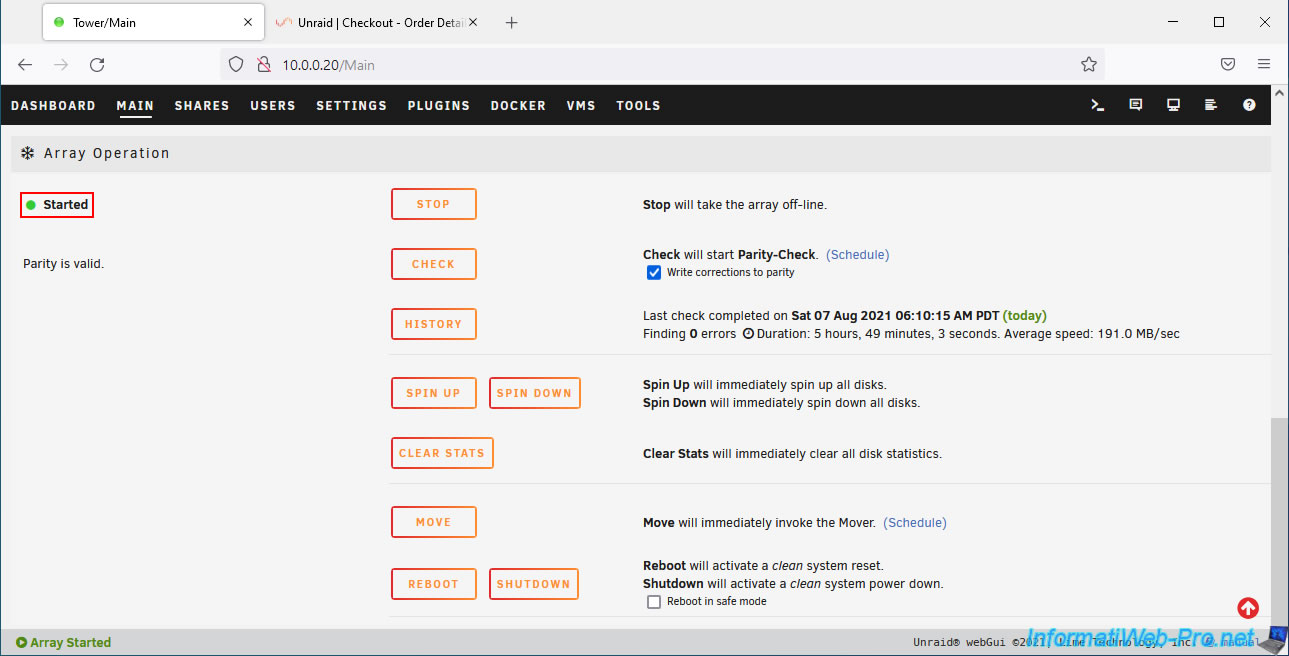
Task: Open the Unraid web terminal icon
Action: [1097, 105]
